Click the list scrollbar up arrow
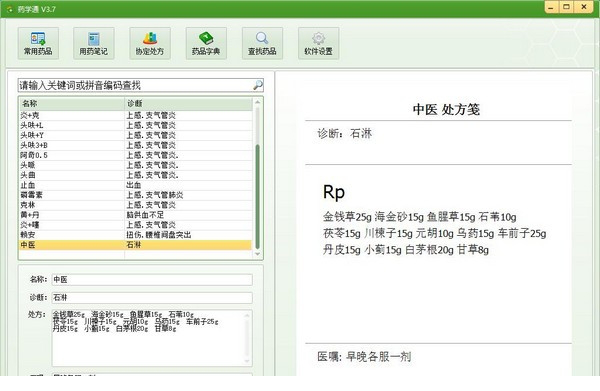 [258, 102]
